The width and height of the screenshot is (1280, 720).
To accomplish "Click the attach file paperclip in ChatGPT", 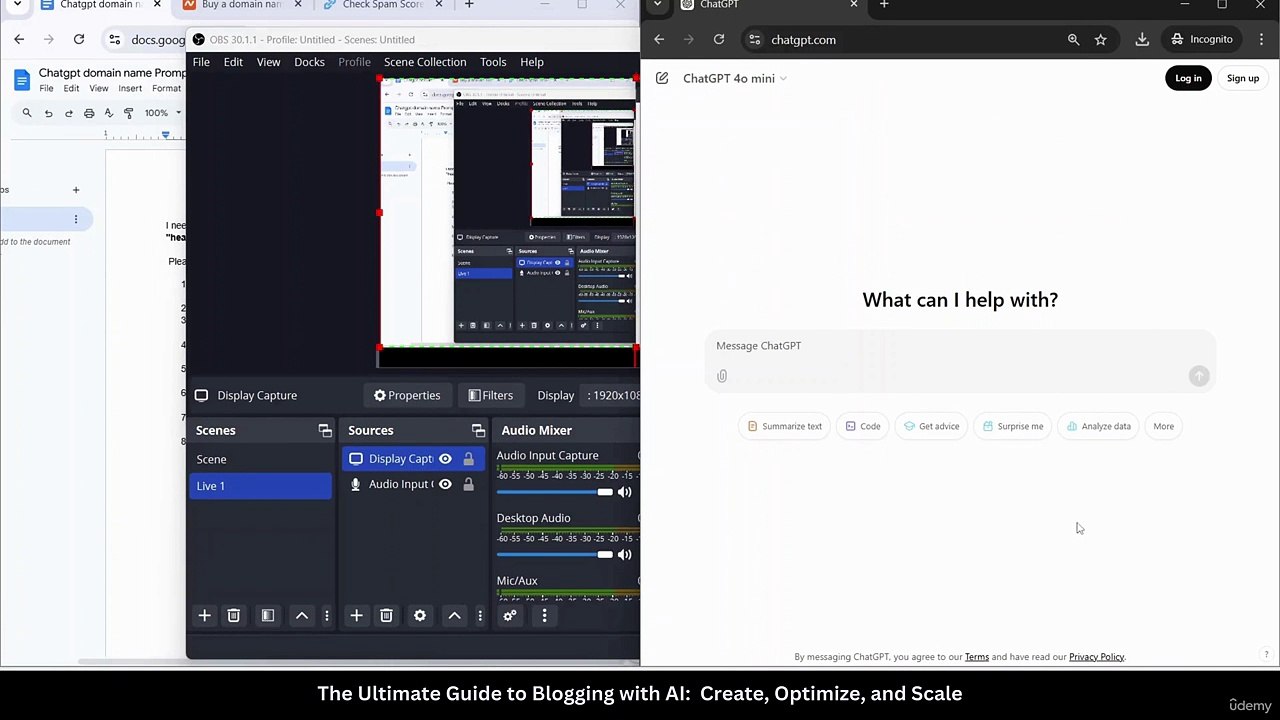I will pyautogui.click(x=722, y=376).
